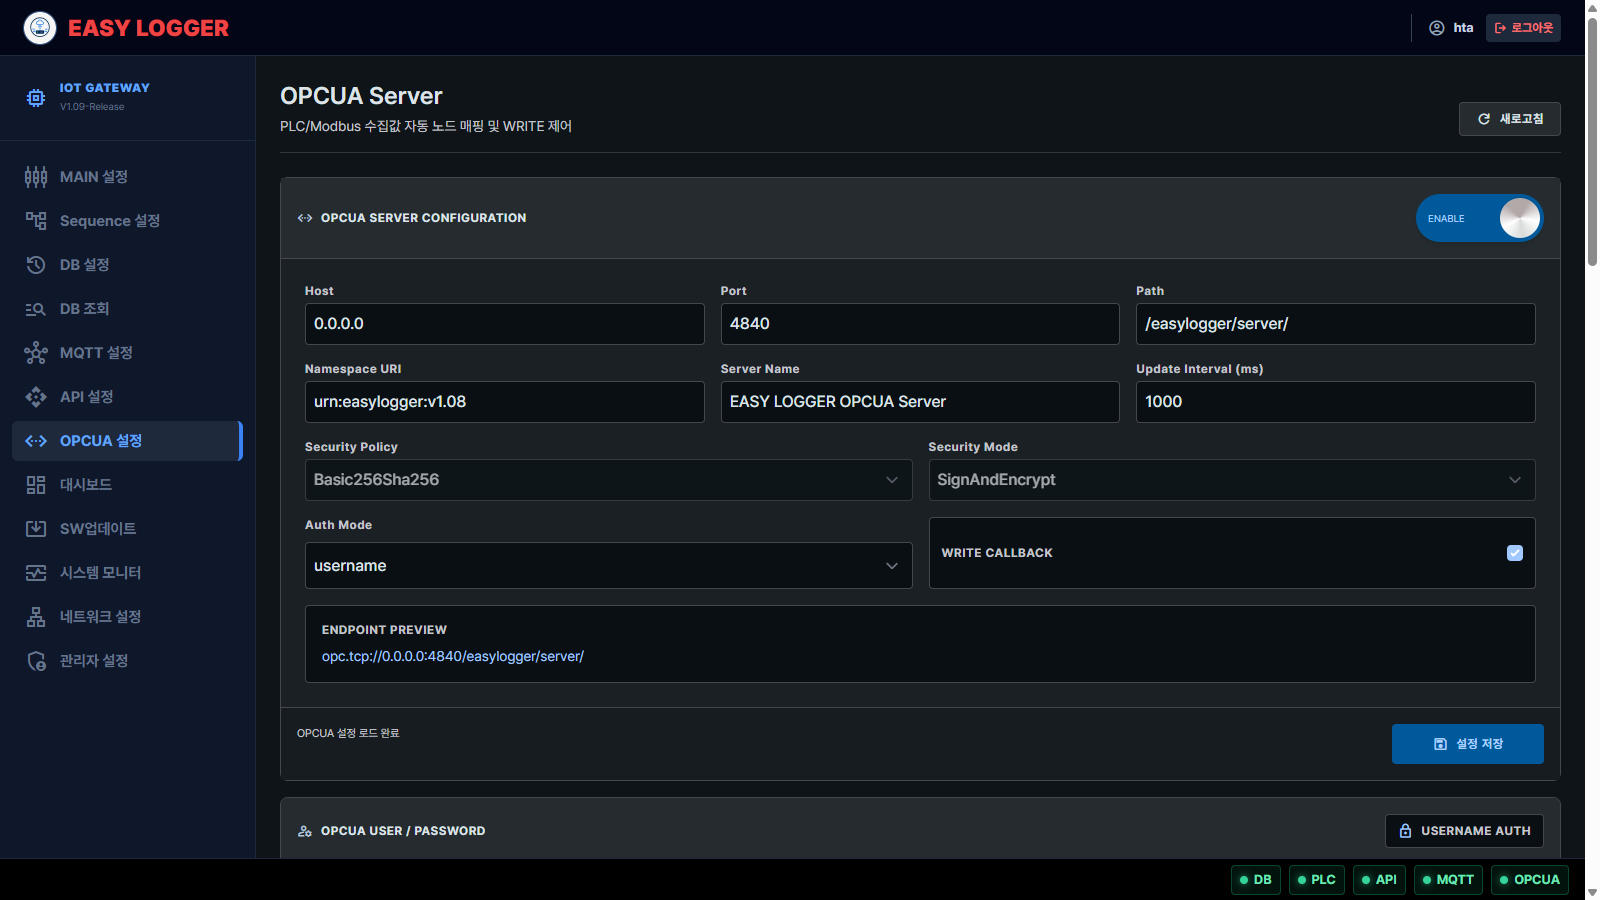Click the API 설정 arrows icon
This screenshot has height=900, width=1600.
[36, 397]
